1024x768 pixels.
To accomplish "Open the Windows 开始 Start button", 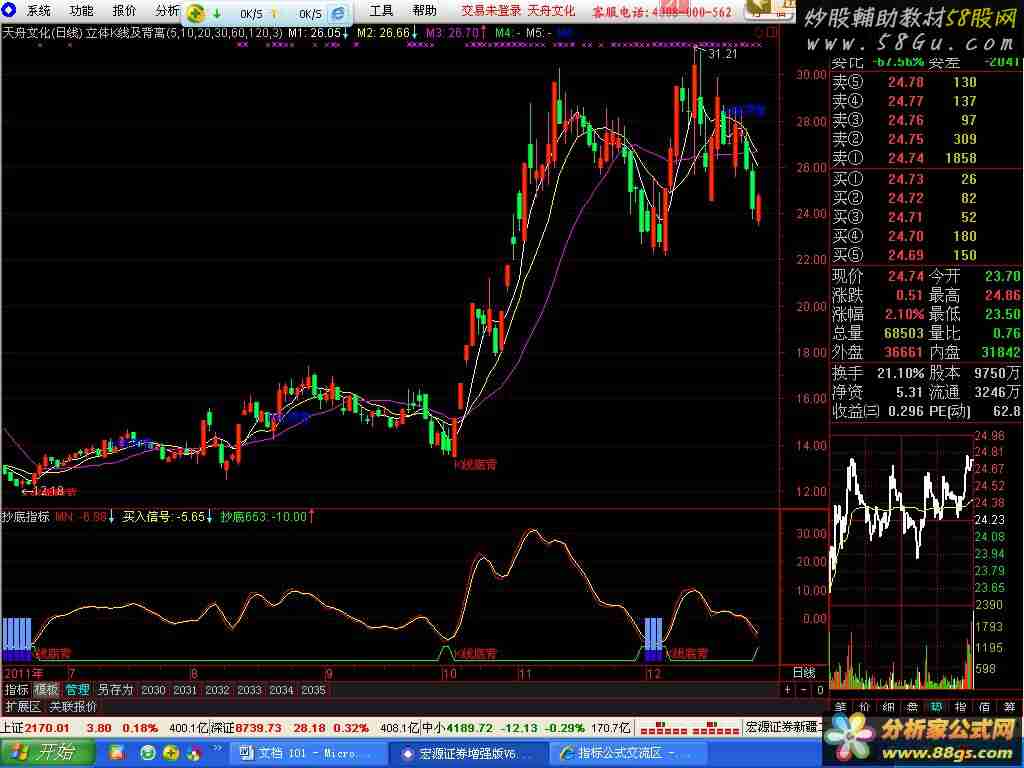I will [x=48, y=753].
